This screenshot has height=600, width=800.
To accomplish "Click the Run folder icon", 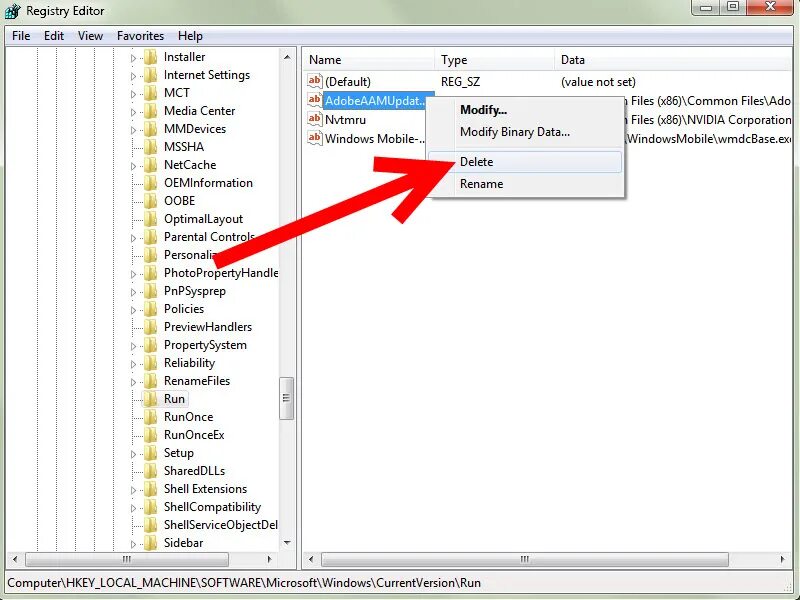I will (x=150, y=399).
